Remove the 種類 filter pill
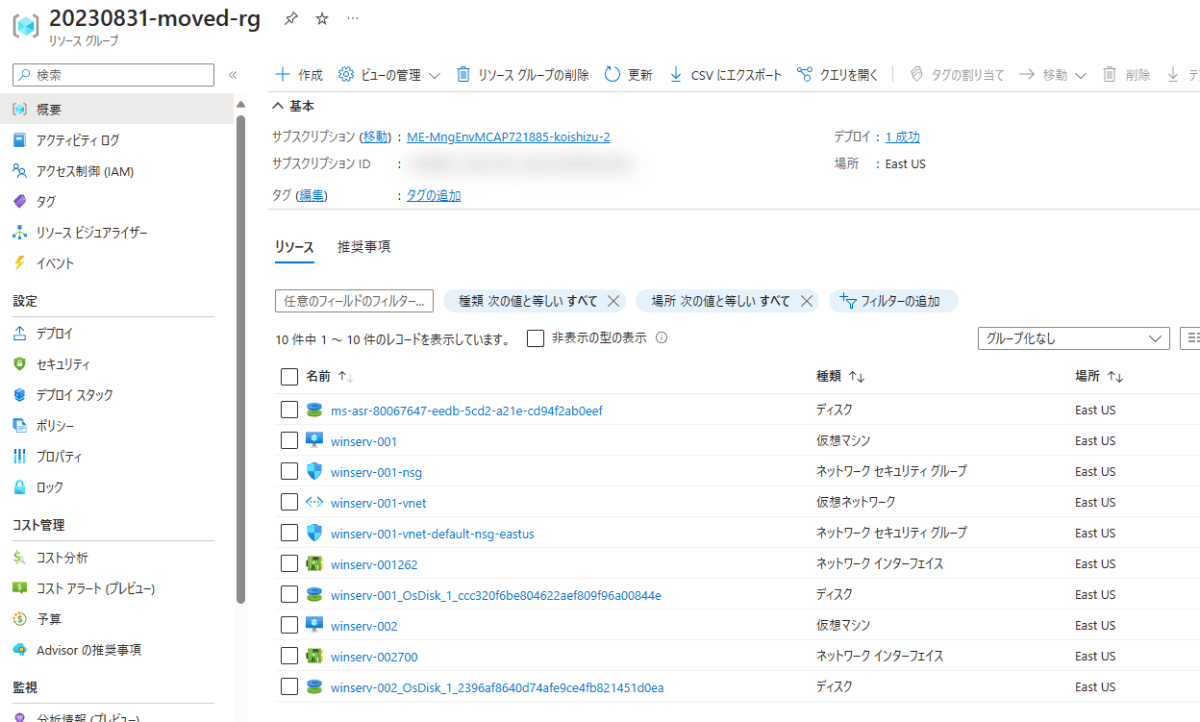The image size is (1200, 722). (614, 301)
